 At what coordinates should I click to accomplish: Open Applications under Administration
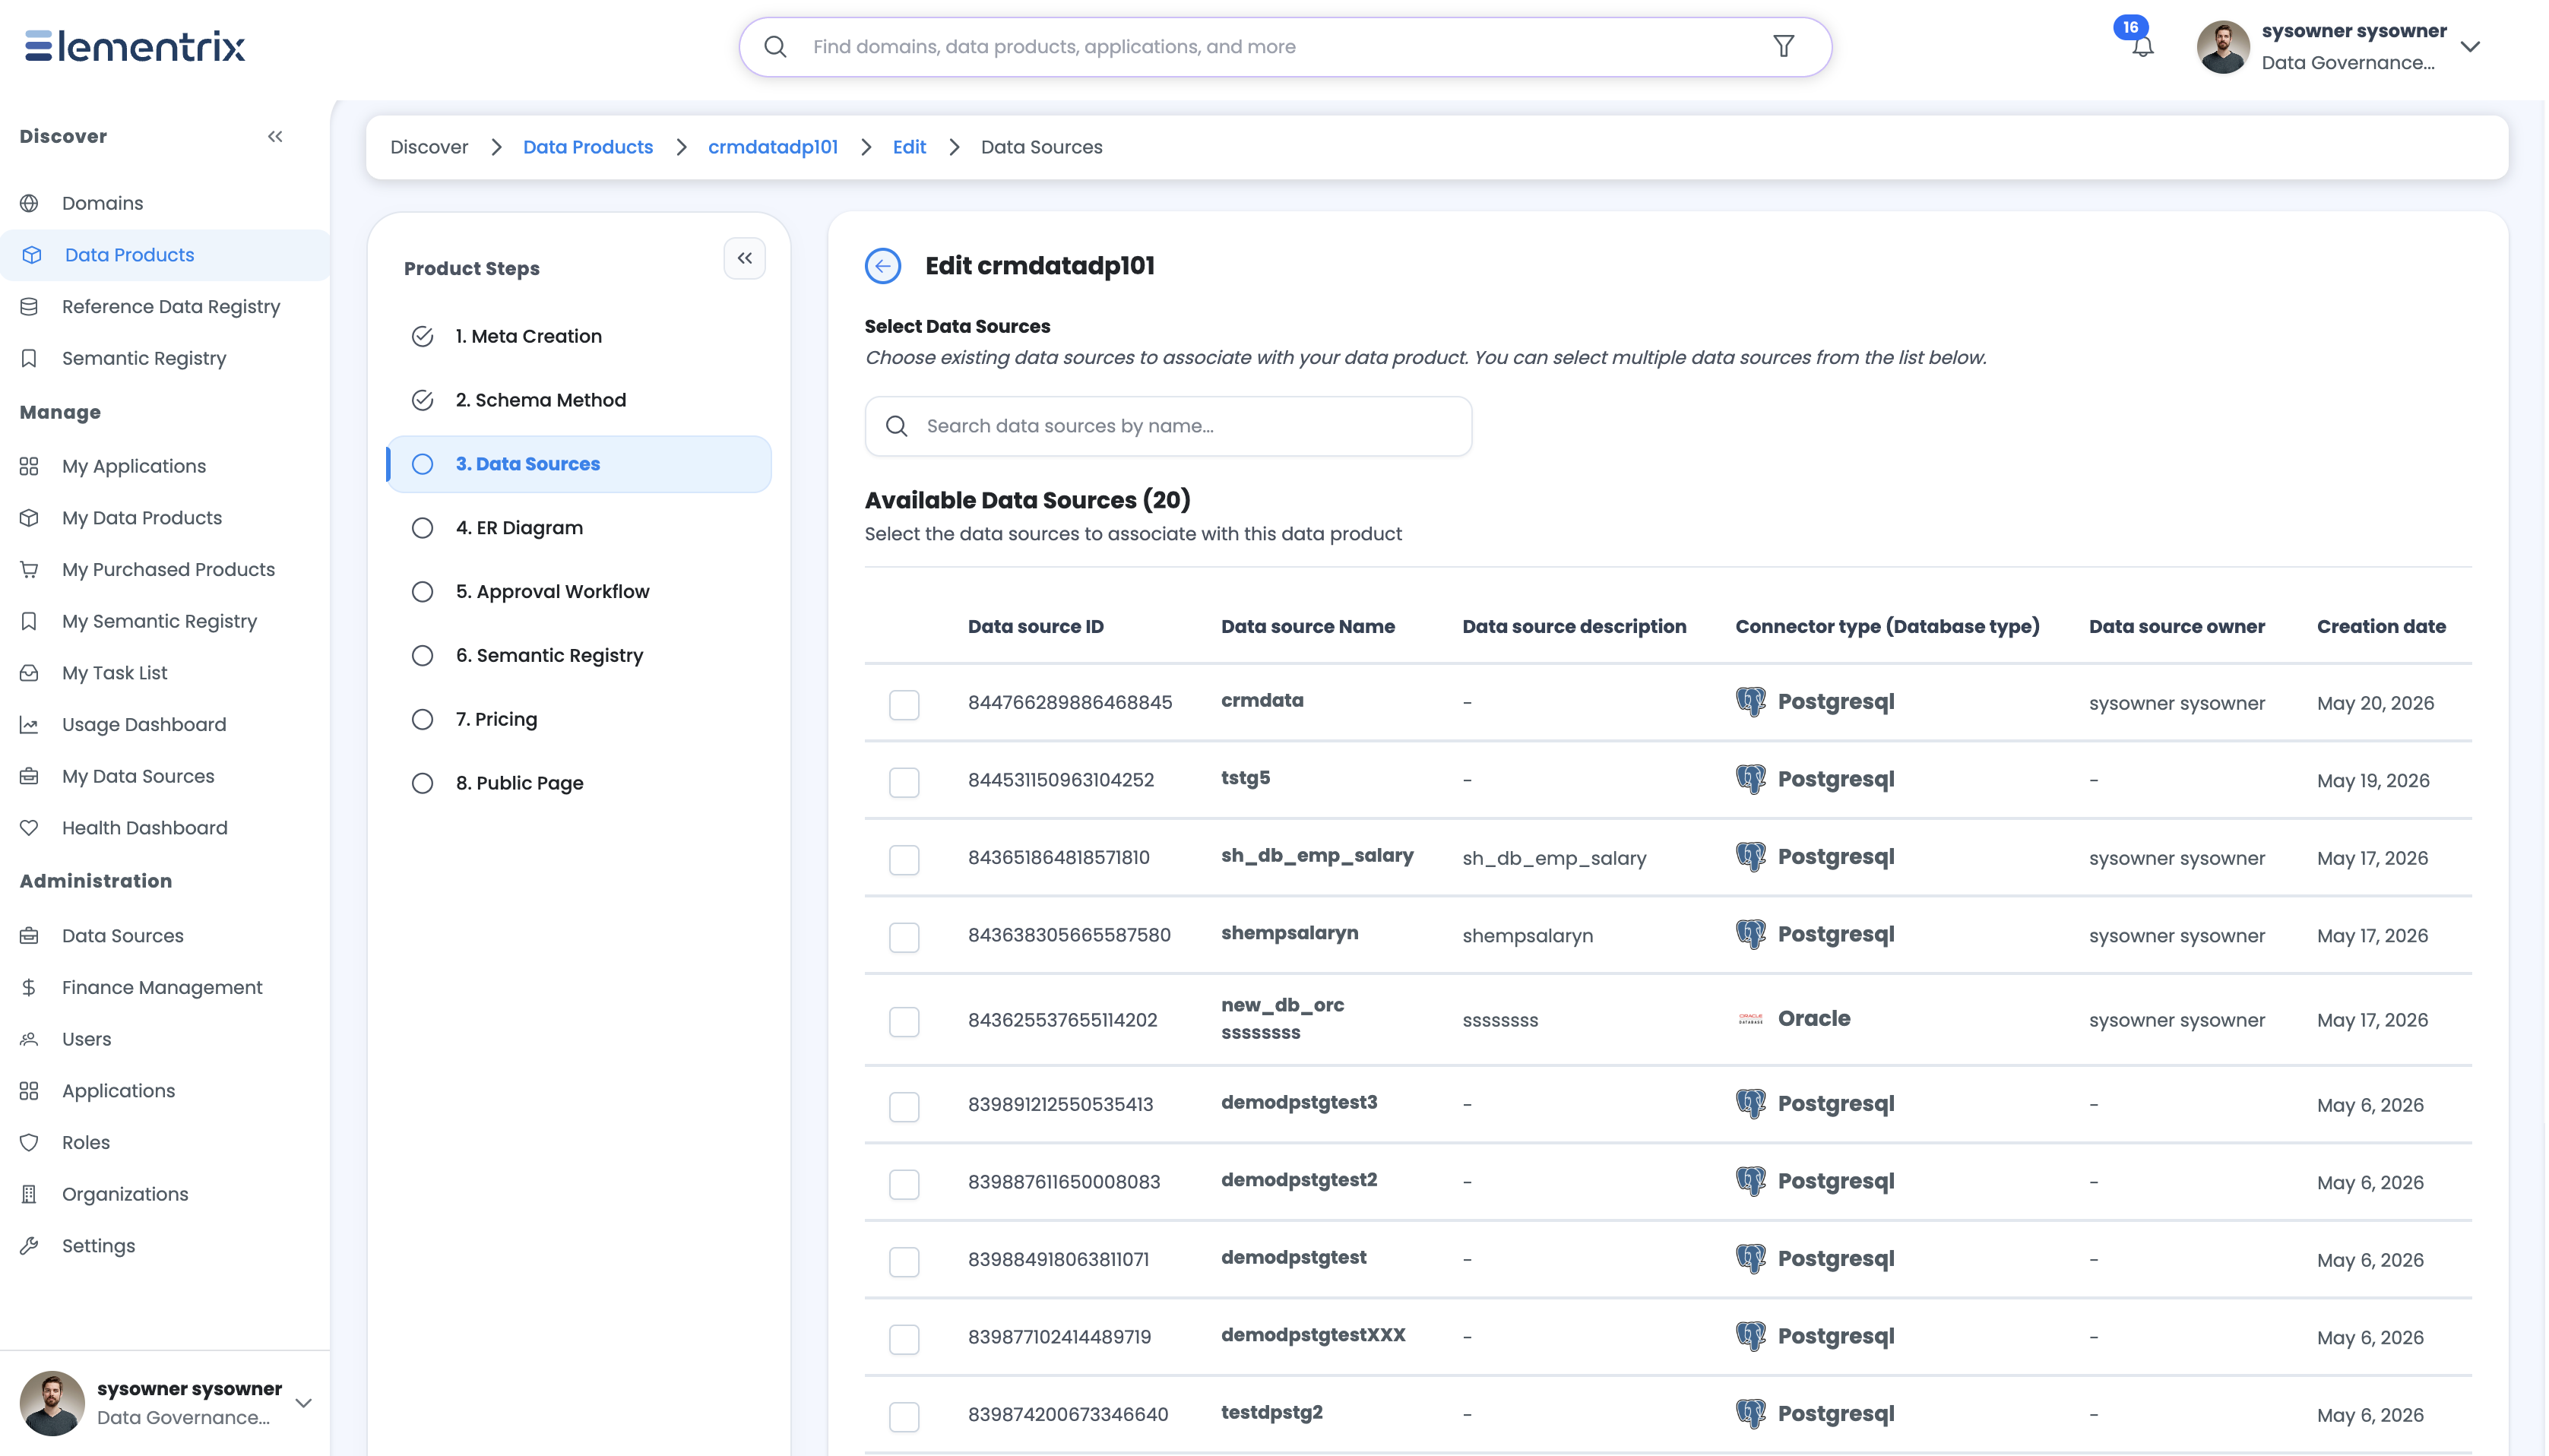pyautogui.click(x=118, y=1091)
